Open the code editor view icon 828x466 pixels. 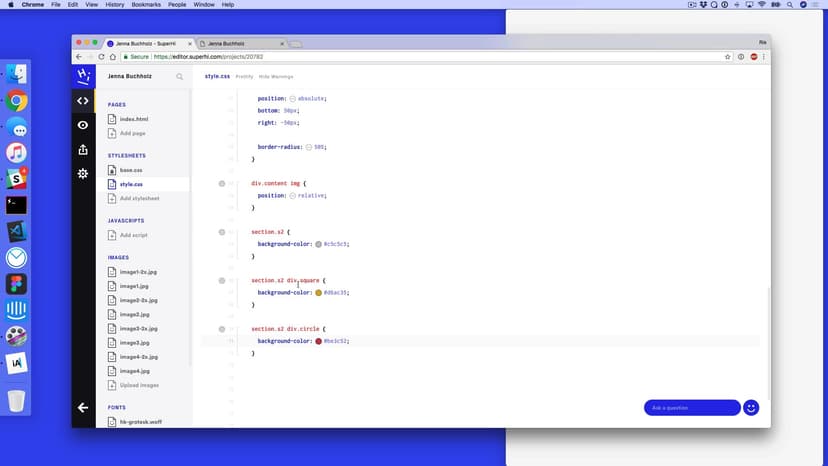(83, 101)
